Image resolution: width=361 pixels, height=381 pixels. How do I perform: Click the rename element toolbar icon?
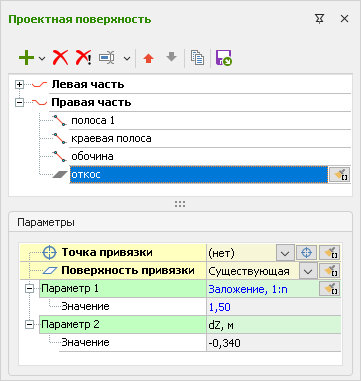[x=107, y=58]
